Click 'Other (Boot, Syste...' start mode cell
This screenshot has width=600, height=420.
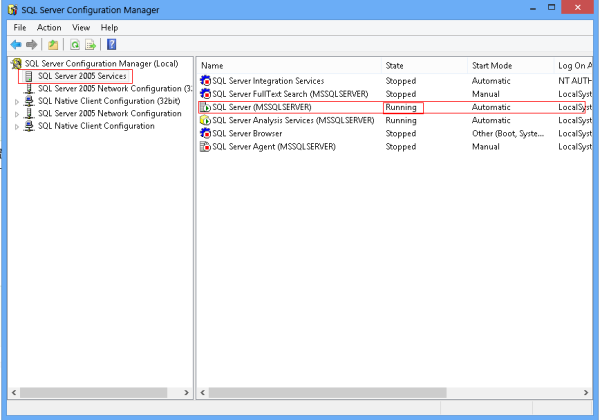[x=508, y=133]
